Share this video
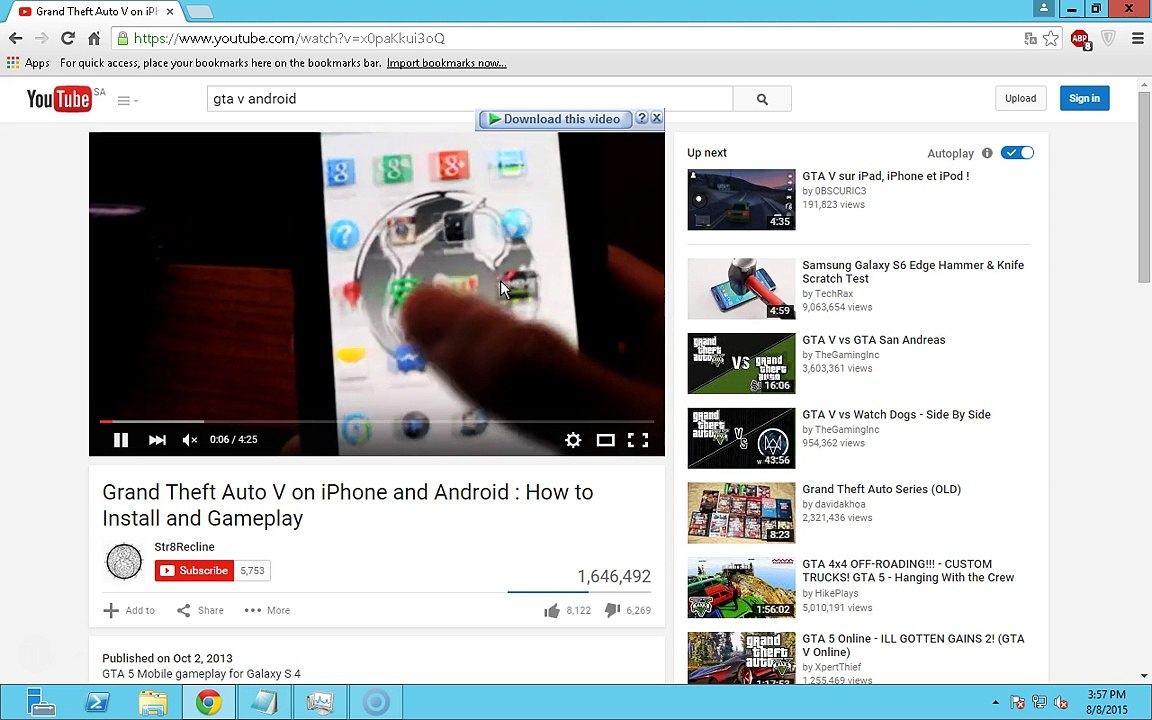This screenshot has width=1152, height=720. 201,610
